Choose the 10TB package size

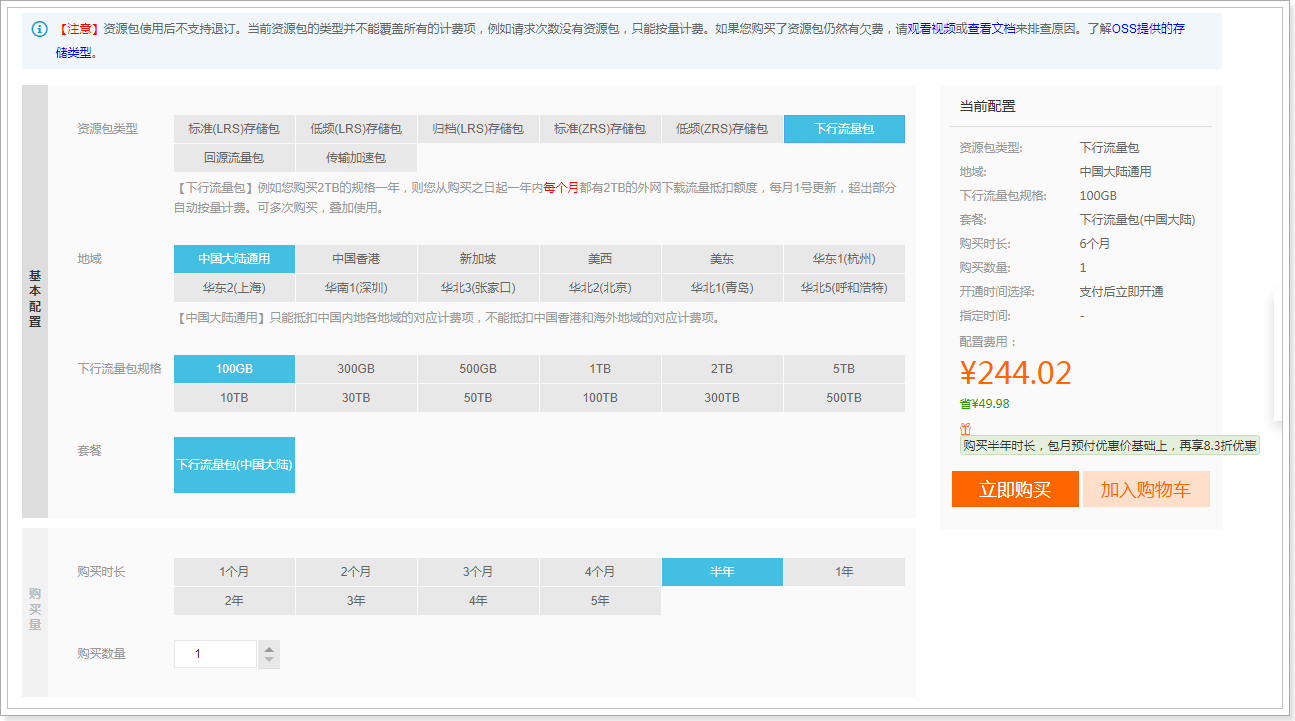(234, 398)
